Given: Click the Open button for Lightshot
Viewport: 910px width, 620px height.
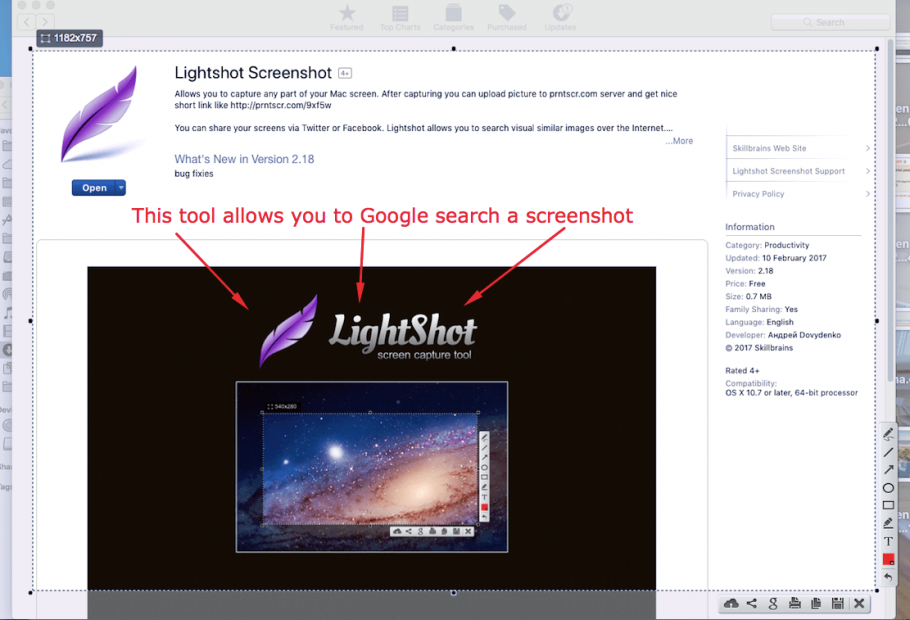Looking at the screenshot, I should click(94, 188).
